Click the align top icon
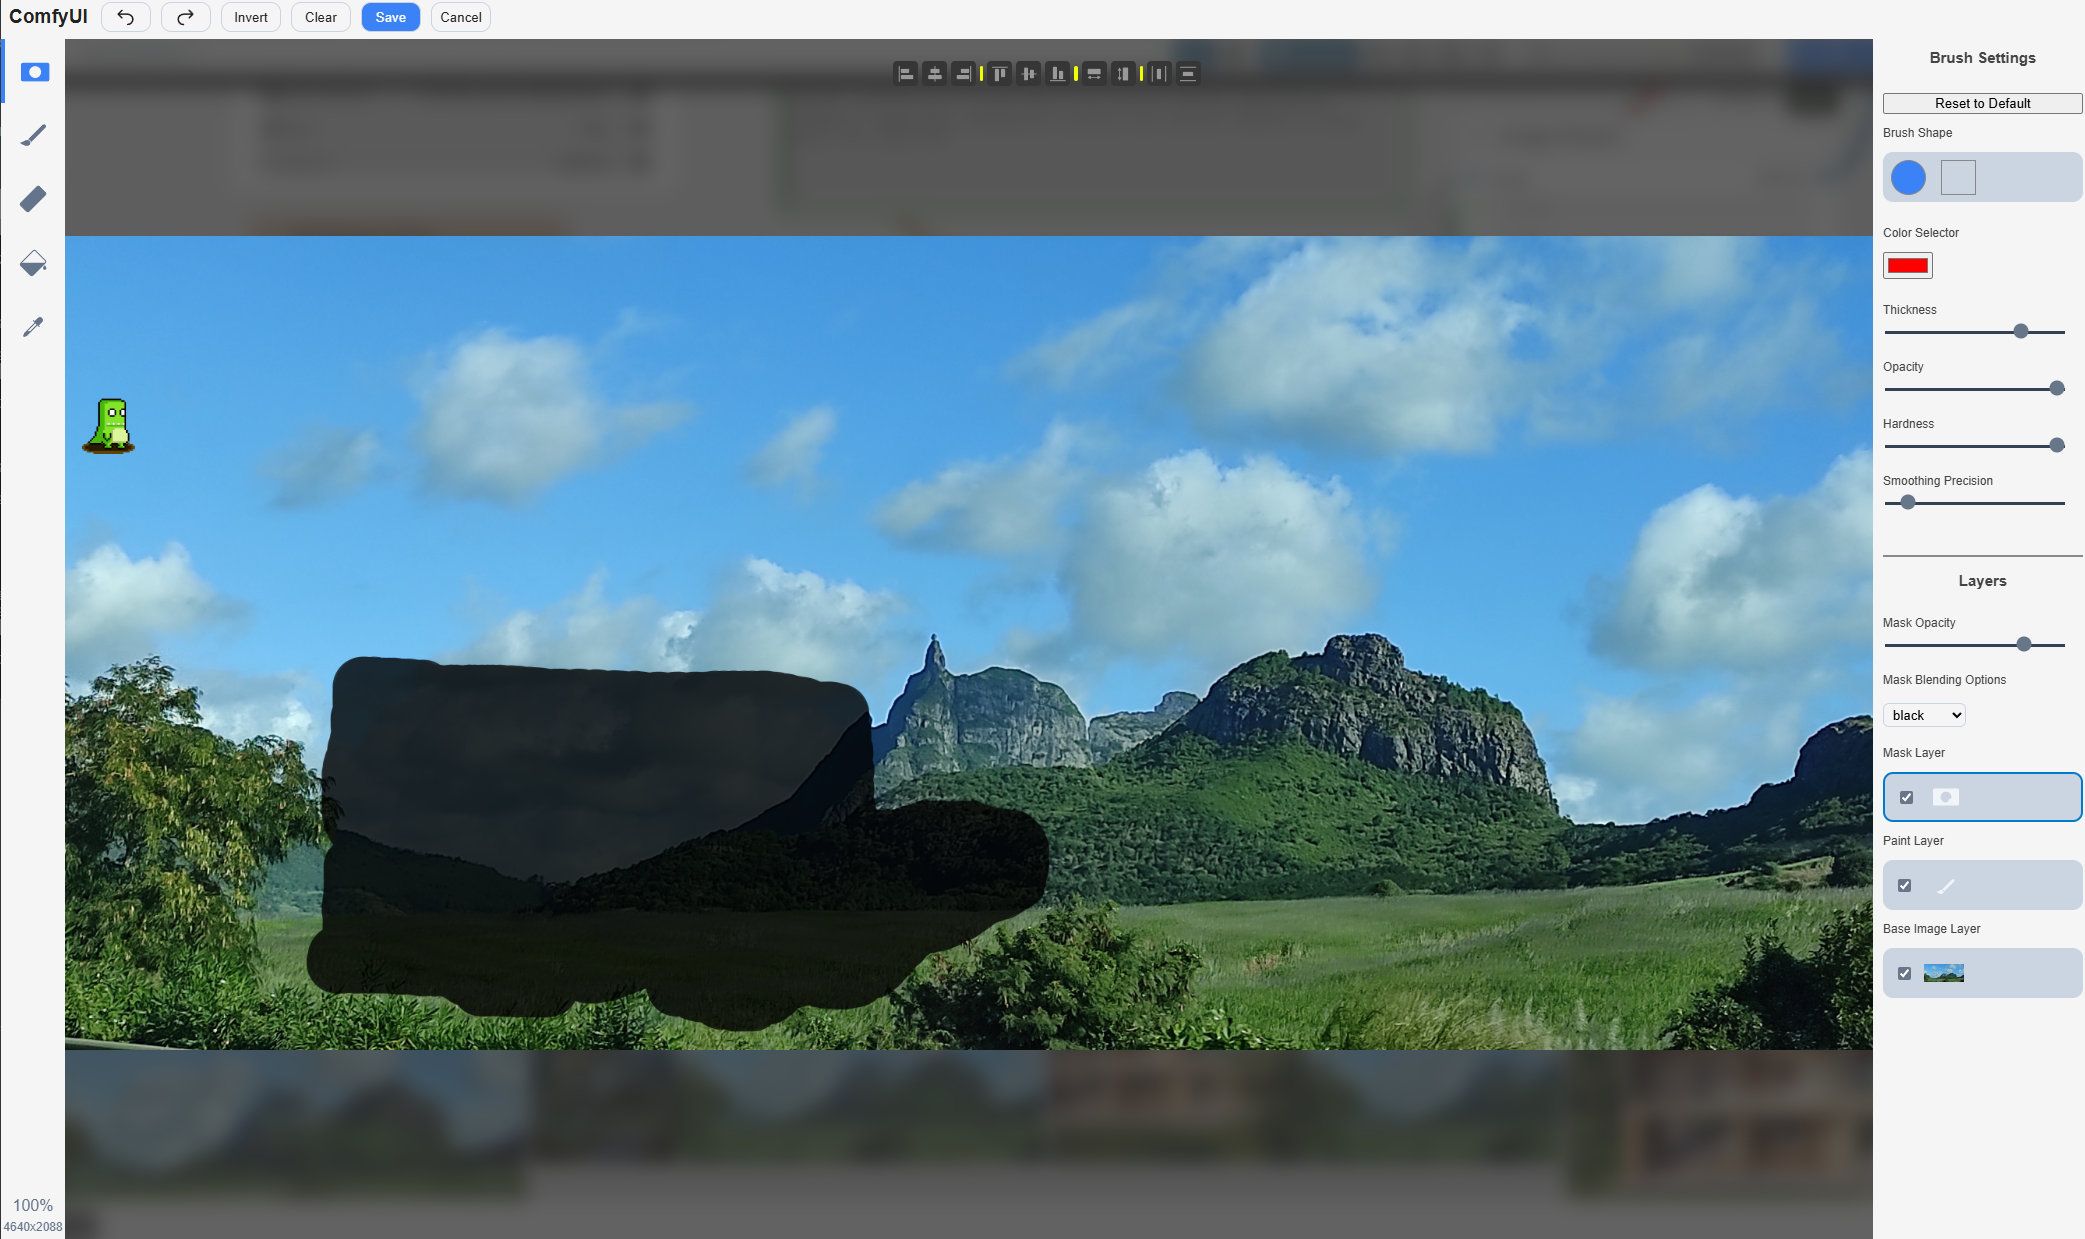 pos(1000,73)
